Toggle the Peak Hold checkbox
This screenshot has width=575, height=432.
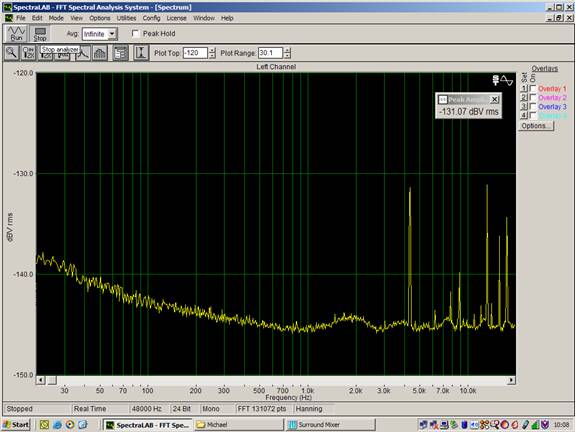(x=135, y=33)
